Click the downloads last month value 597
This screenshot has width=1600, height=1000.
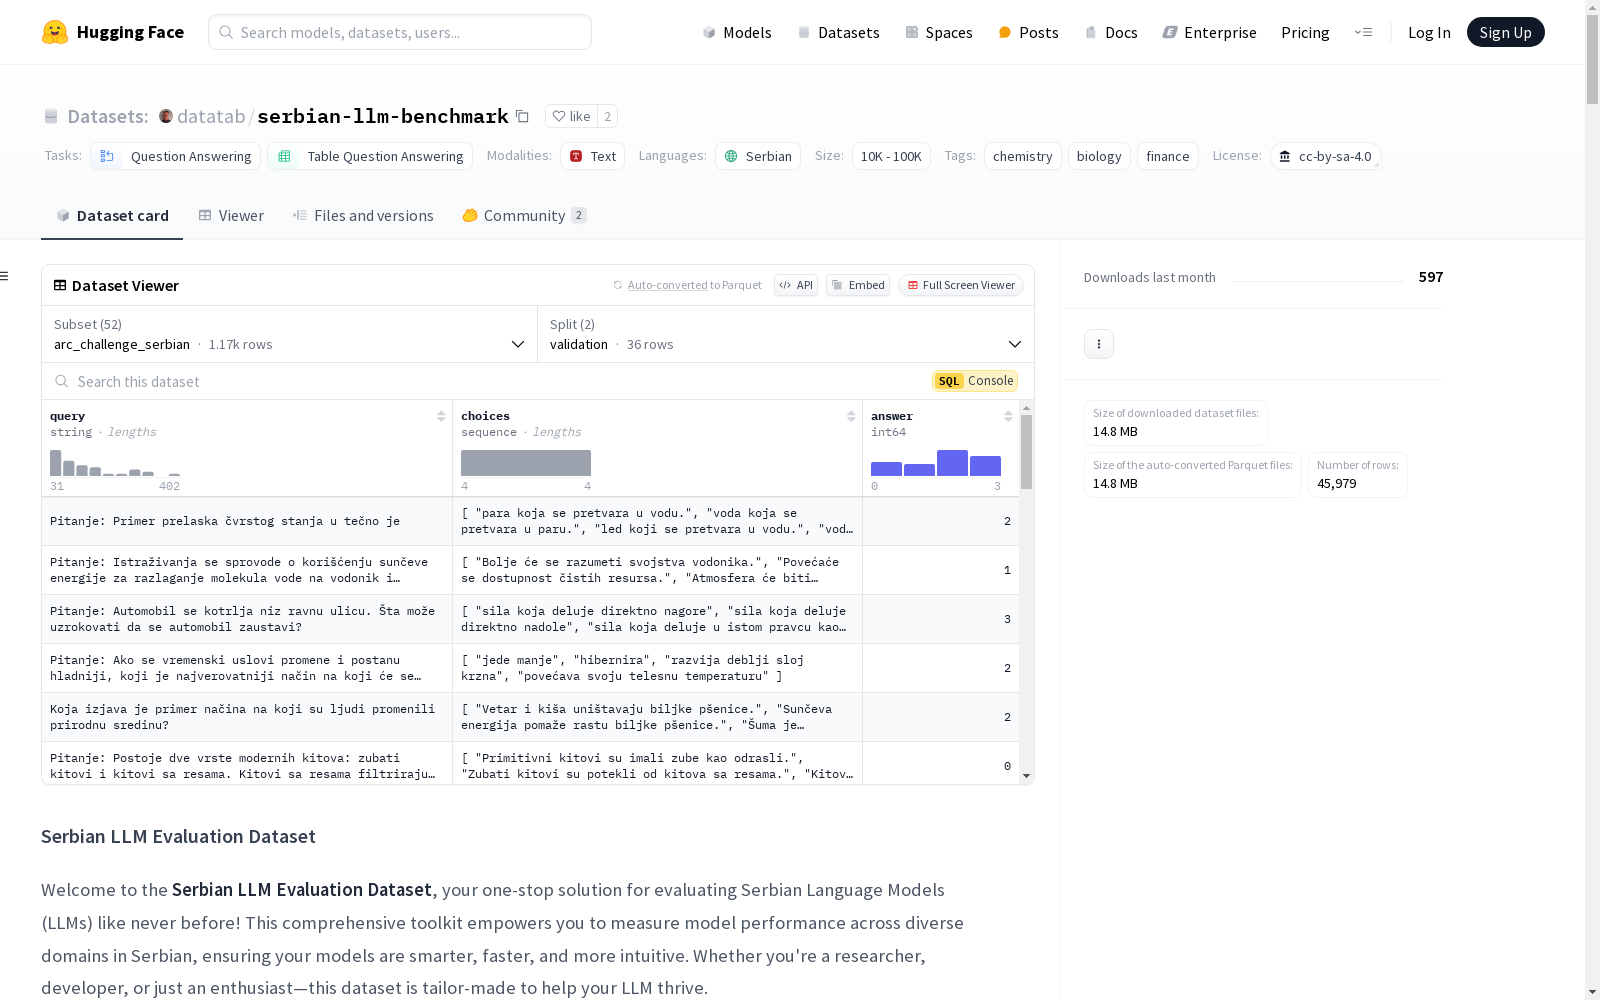click(1430, 277)
